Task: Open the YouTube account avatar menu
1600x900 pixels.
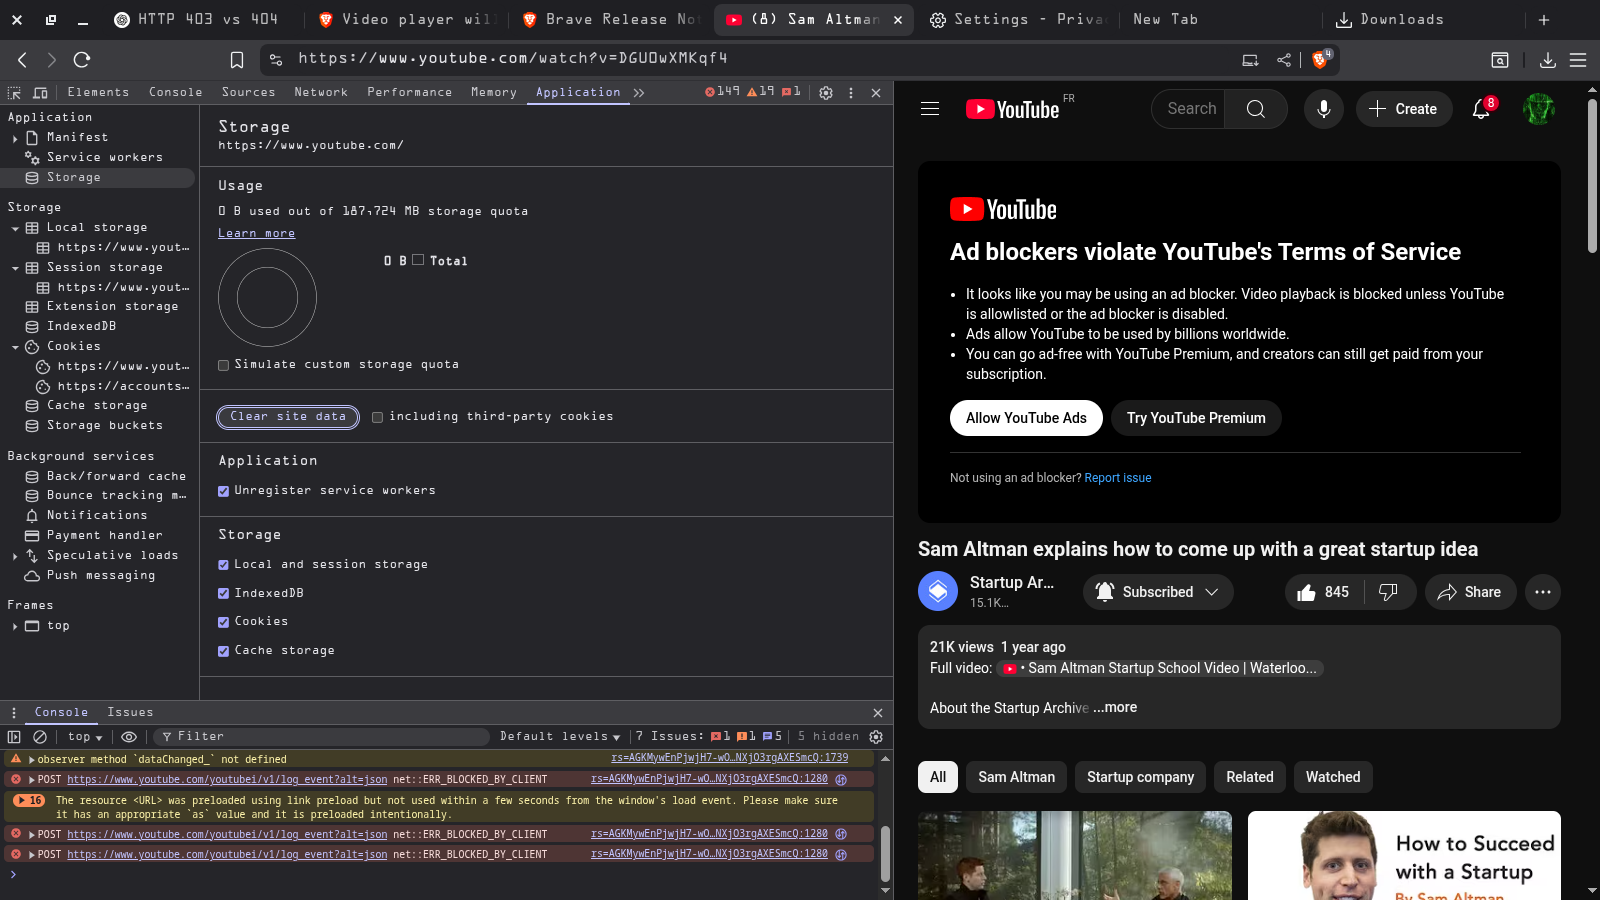Action: tap(1539, 109)
